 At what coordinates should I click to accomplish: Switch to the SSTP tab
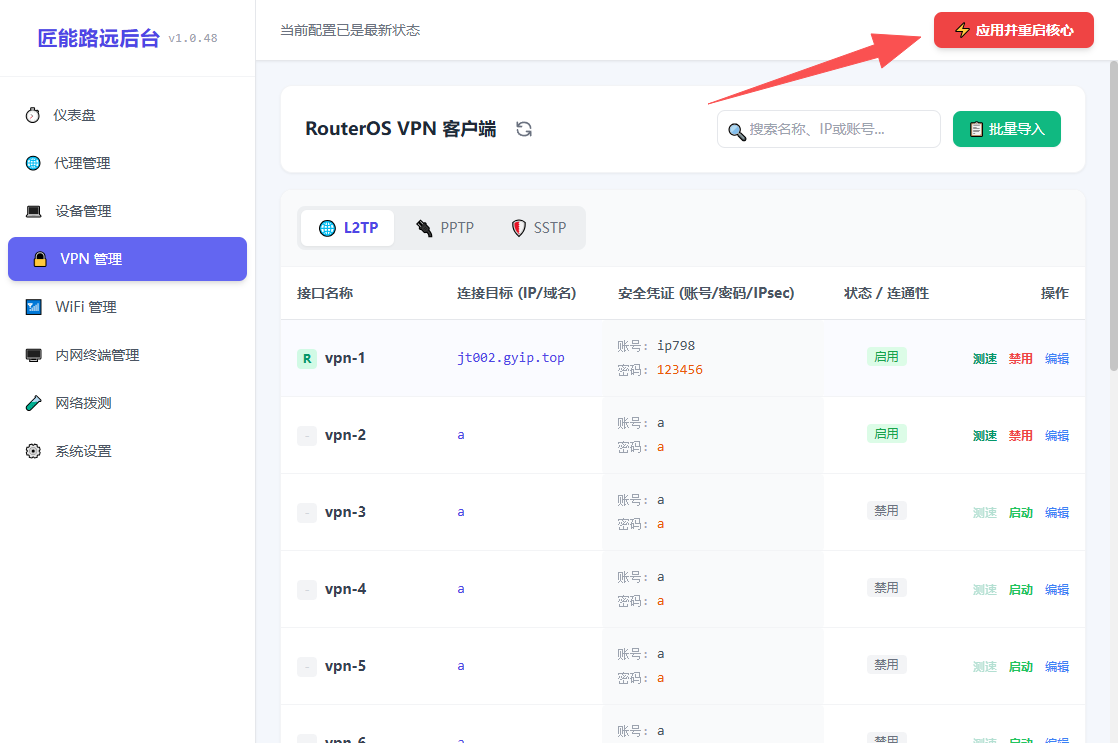[539, 228]
